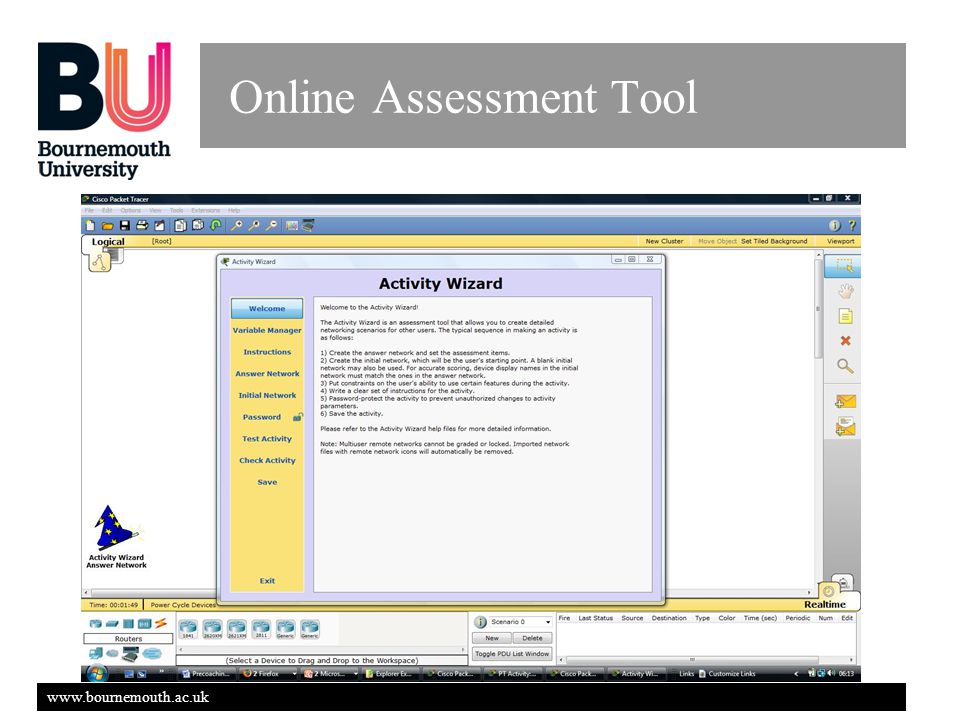Open the Options menu
The width and height of the screenshot is (960, 720).
tap(130, 211)
